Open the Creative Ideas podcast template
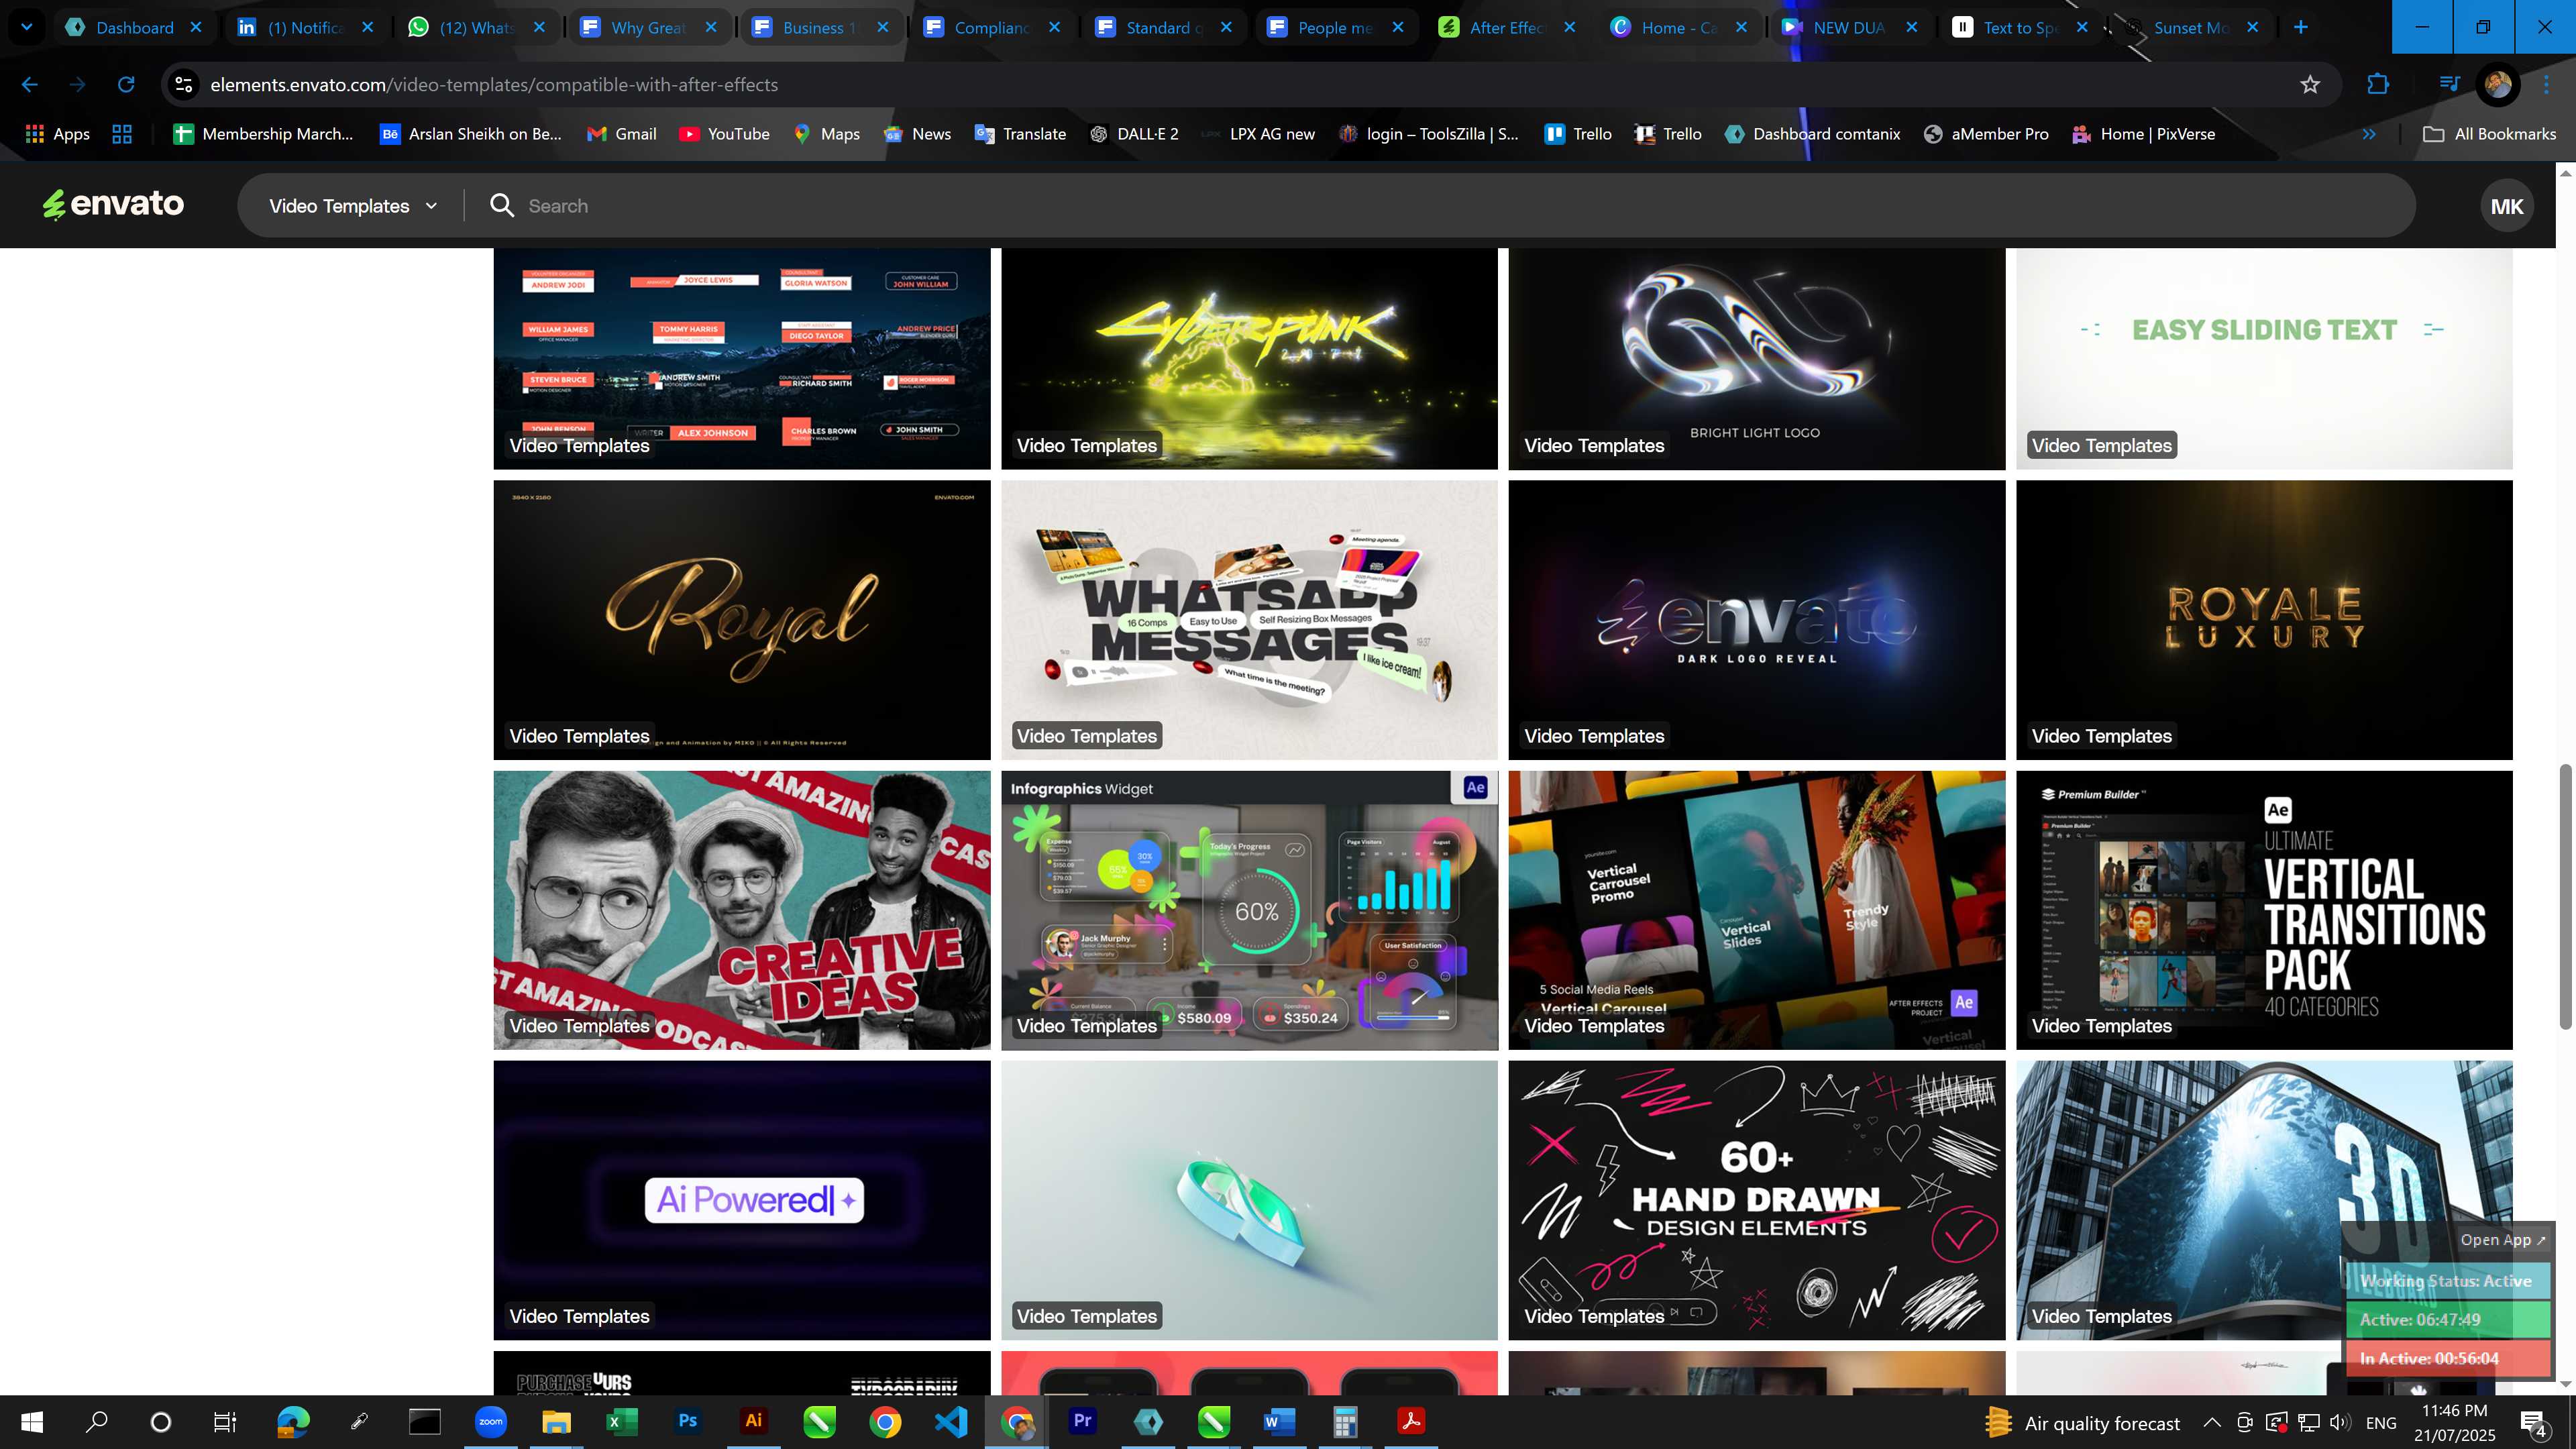This screenshot has width=2576, height=1449. 742,909
